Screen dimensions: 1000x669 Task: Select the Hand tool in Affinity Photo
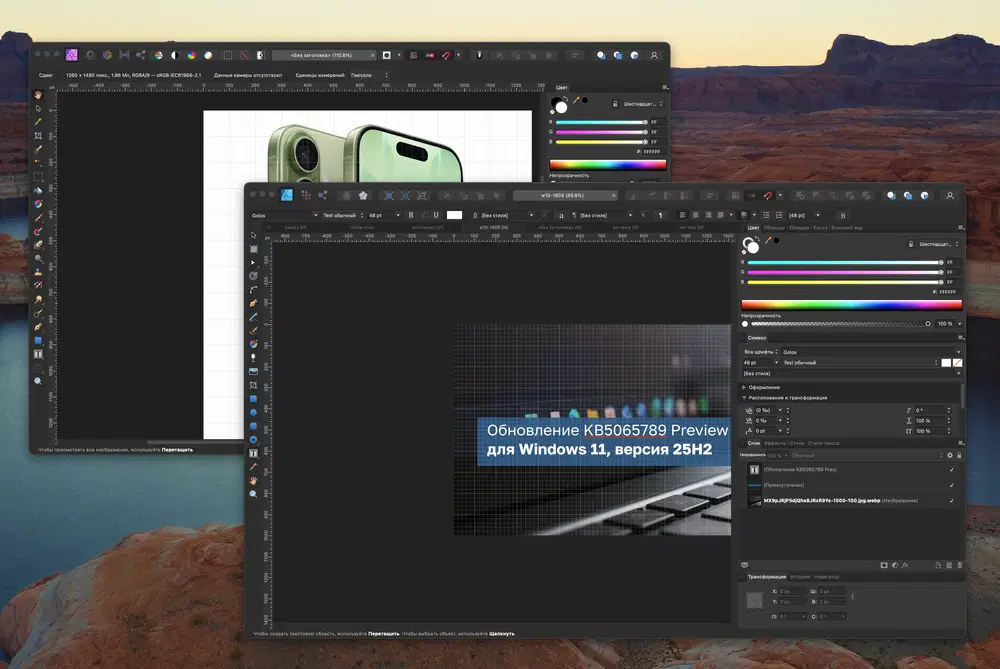pos(38,94)
